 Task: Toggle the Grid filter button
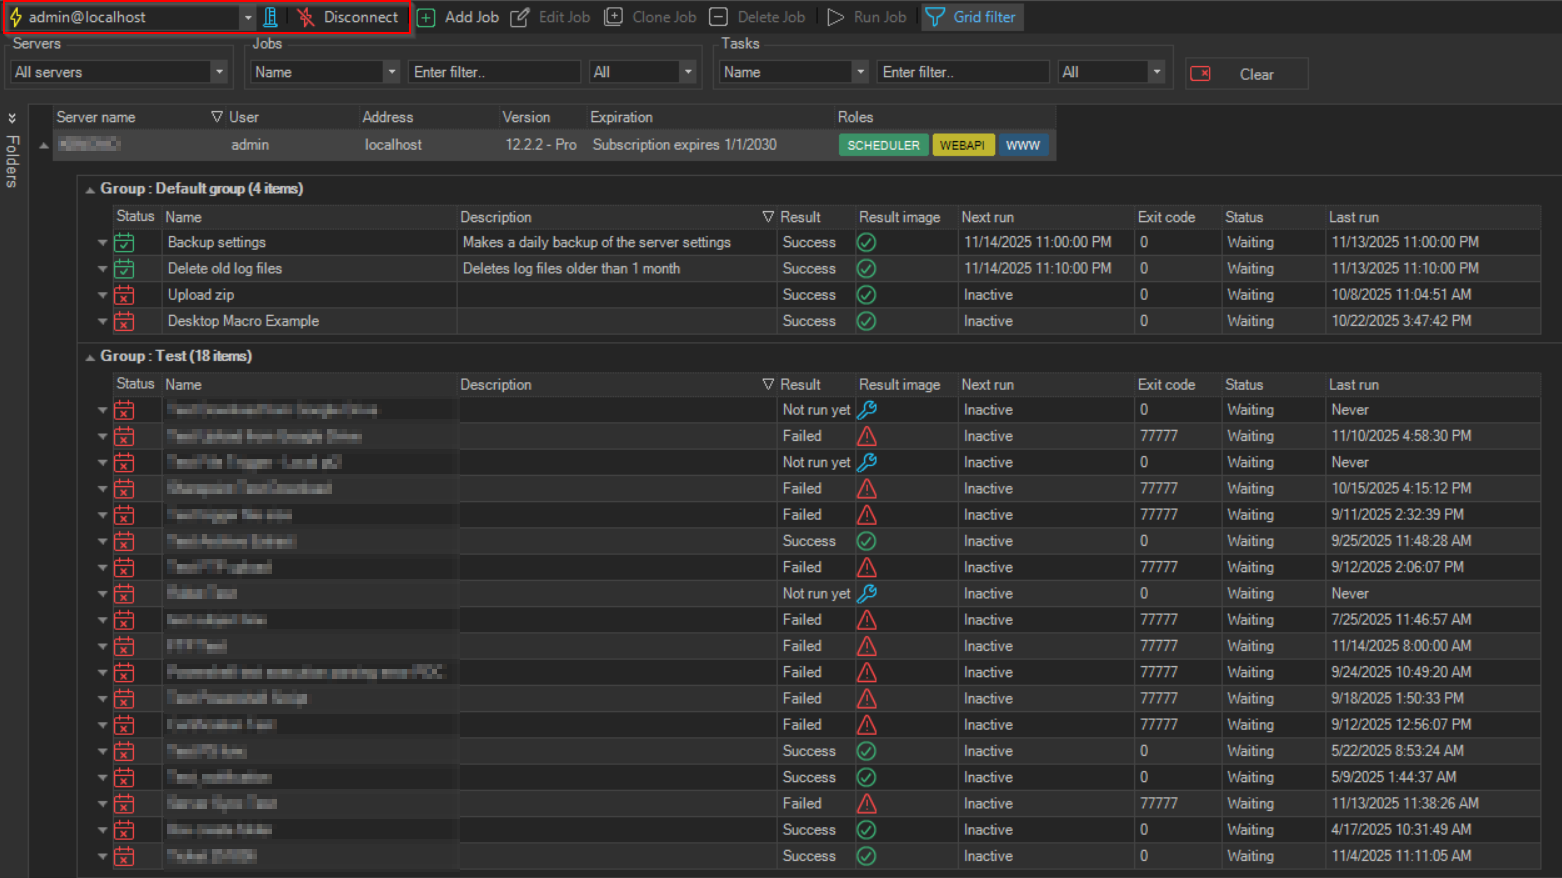pos(972,17)
